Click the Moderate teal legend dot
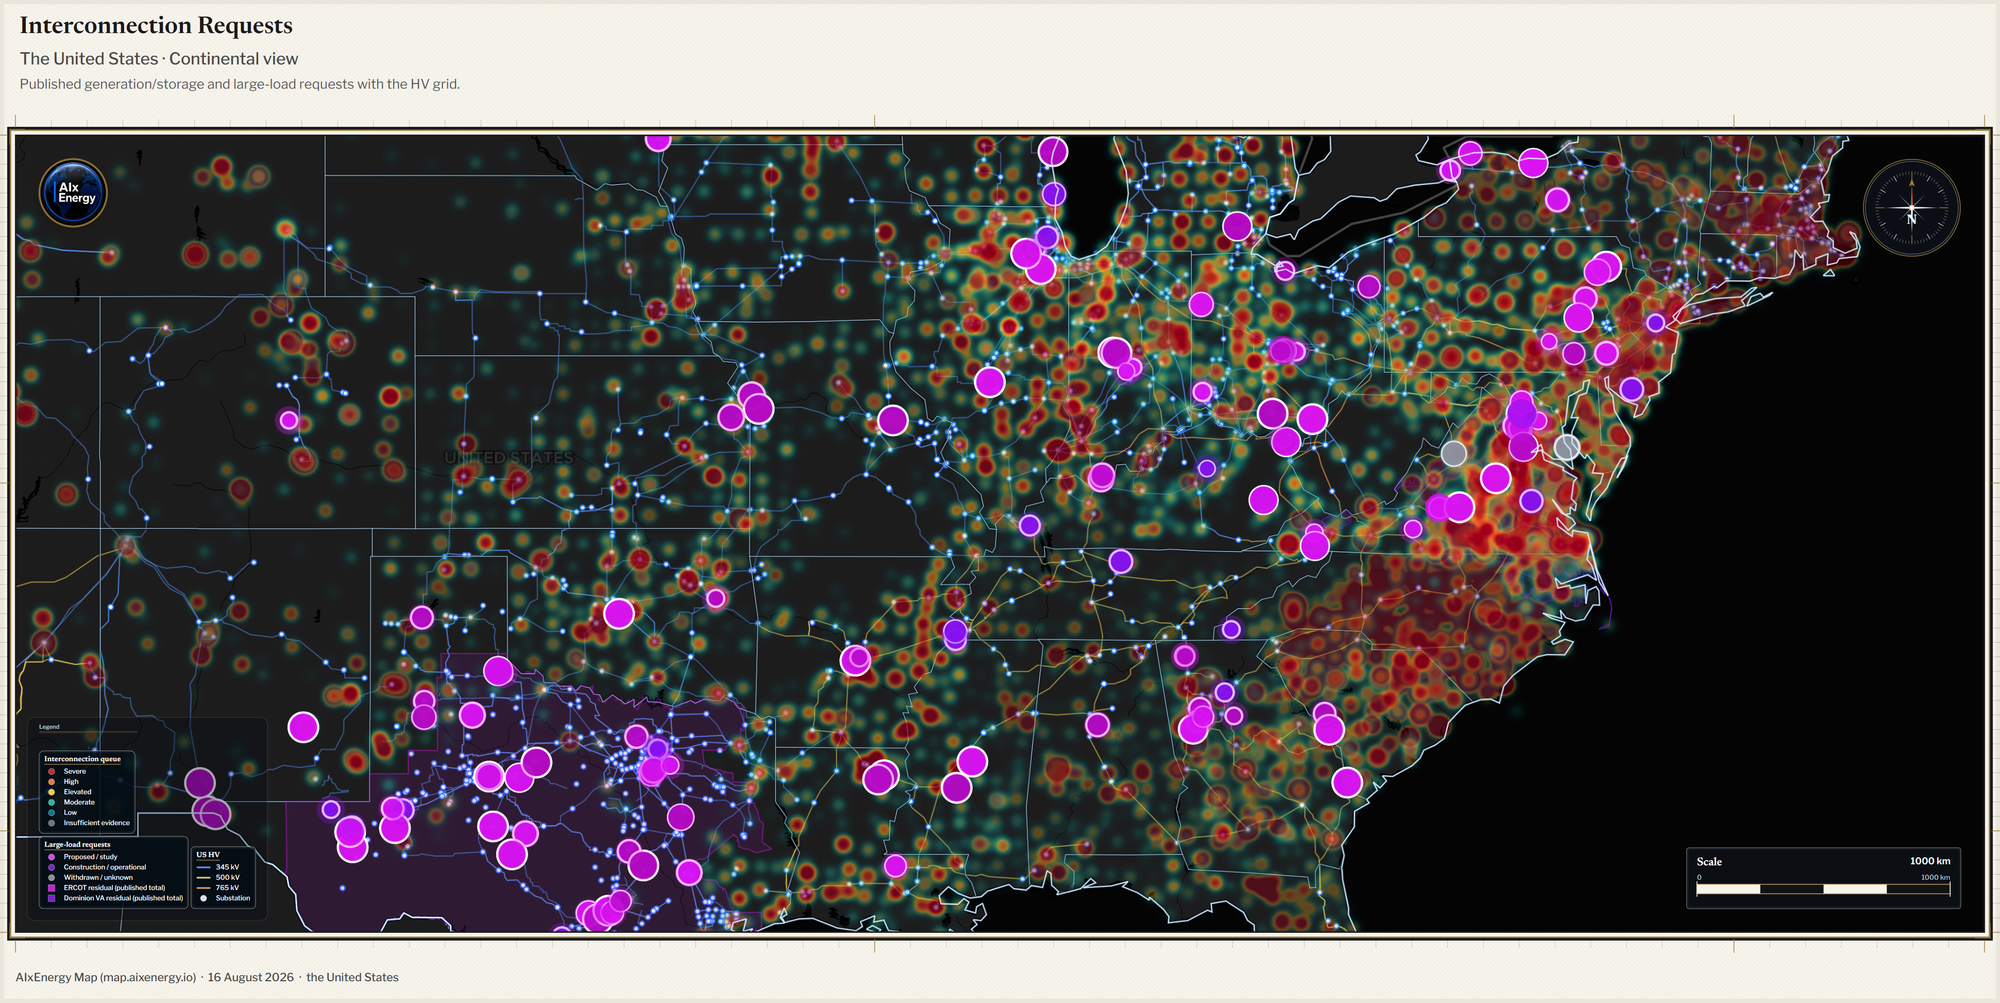The width and height of the screenshot is (2000, 1003). (x=51, y=802)
